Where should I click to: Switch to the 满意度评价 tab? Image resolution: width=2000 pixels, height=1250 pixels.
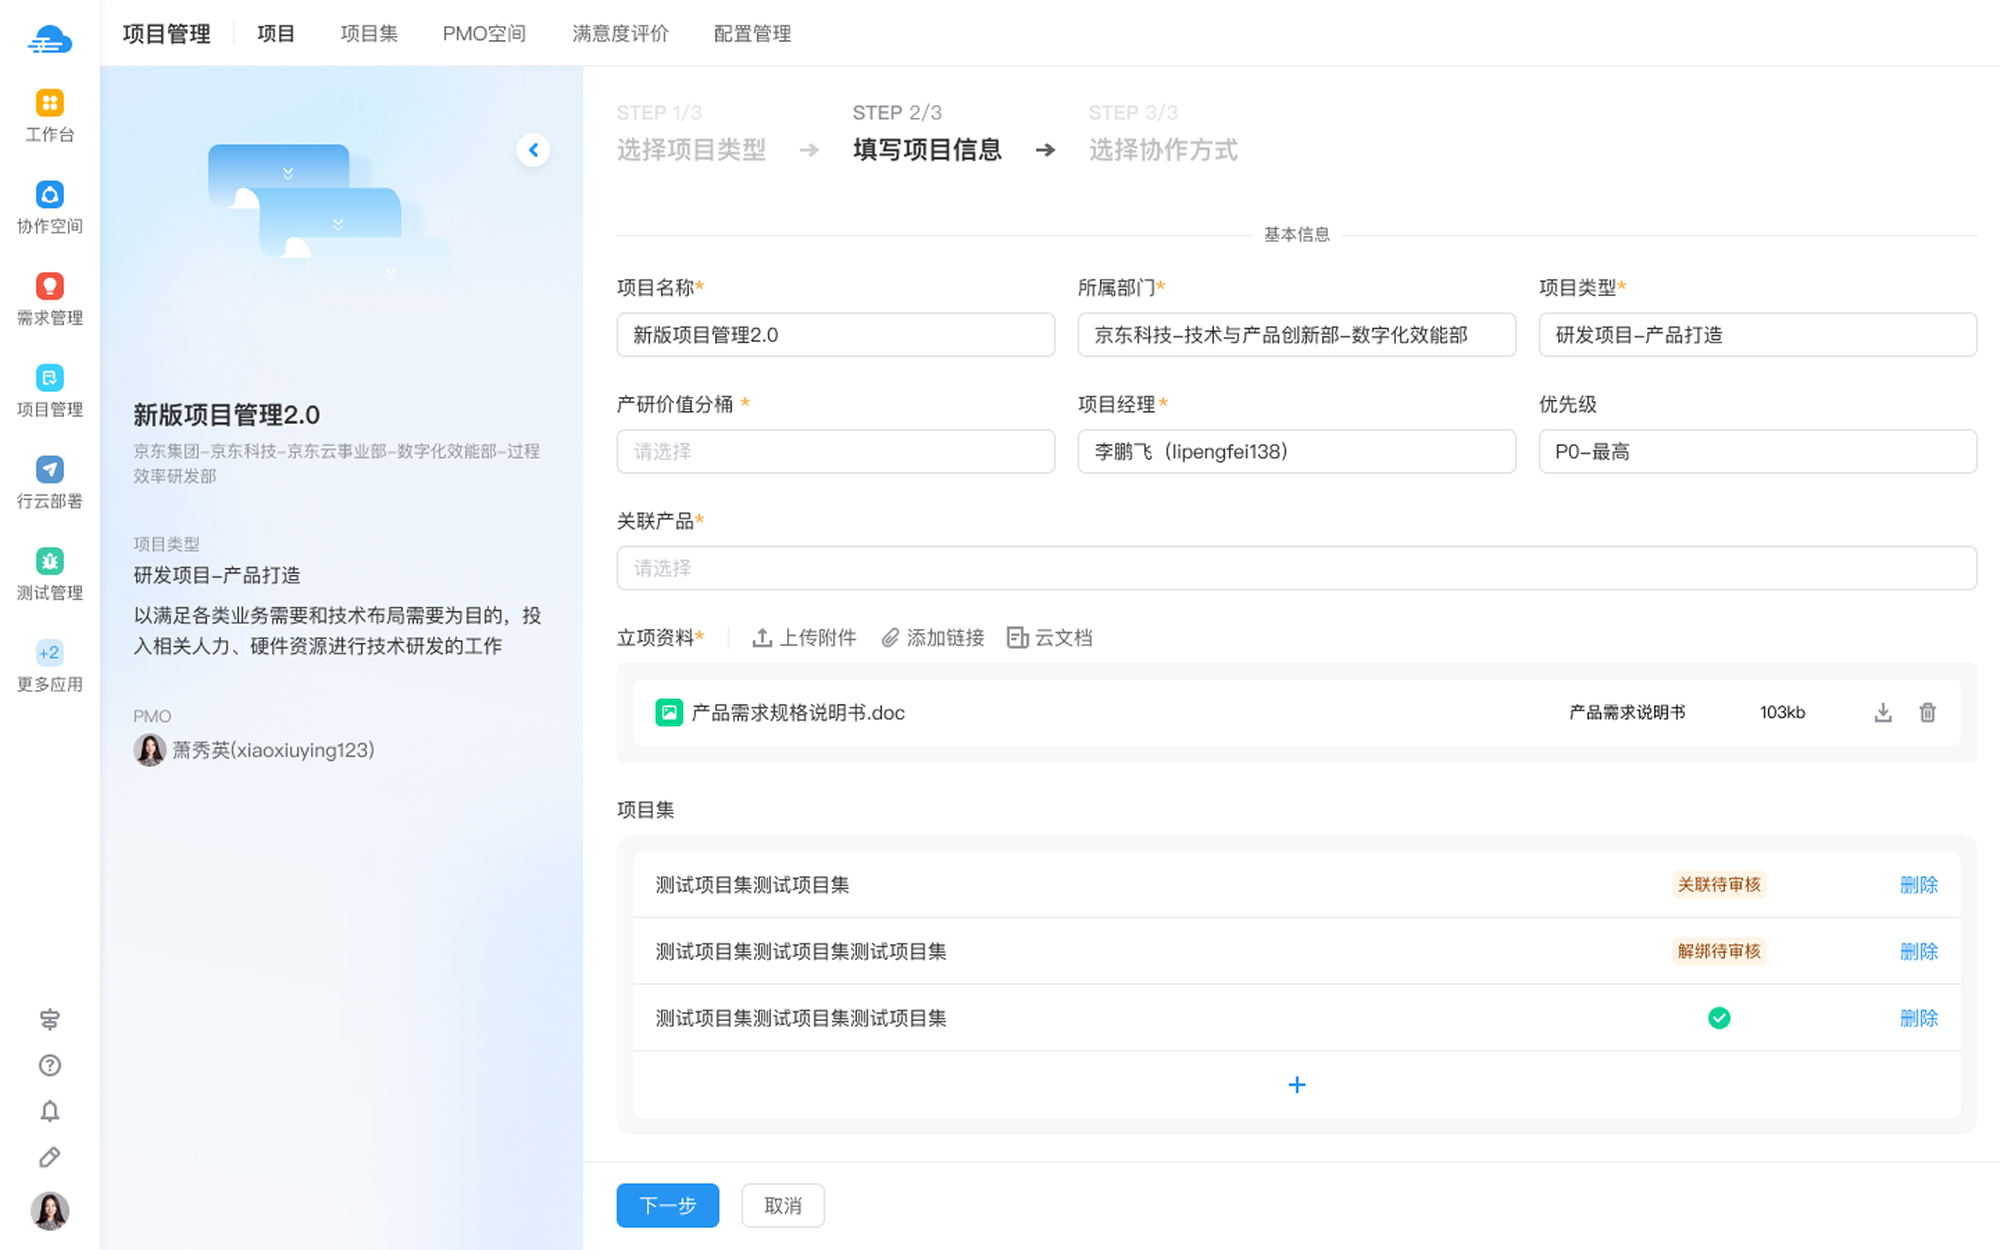620,34
